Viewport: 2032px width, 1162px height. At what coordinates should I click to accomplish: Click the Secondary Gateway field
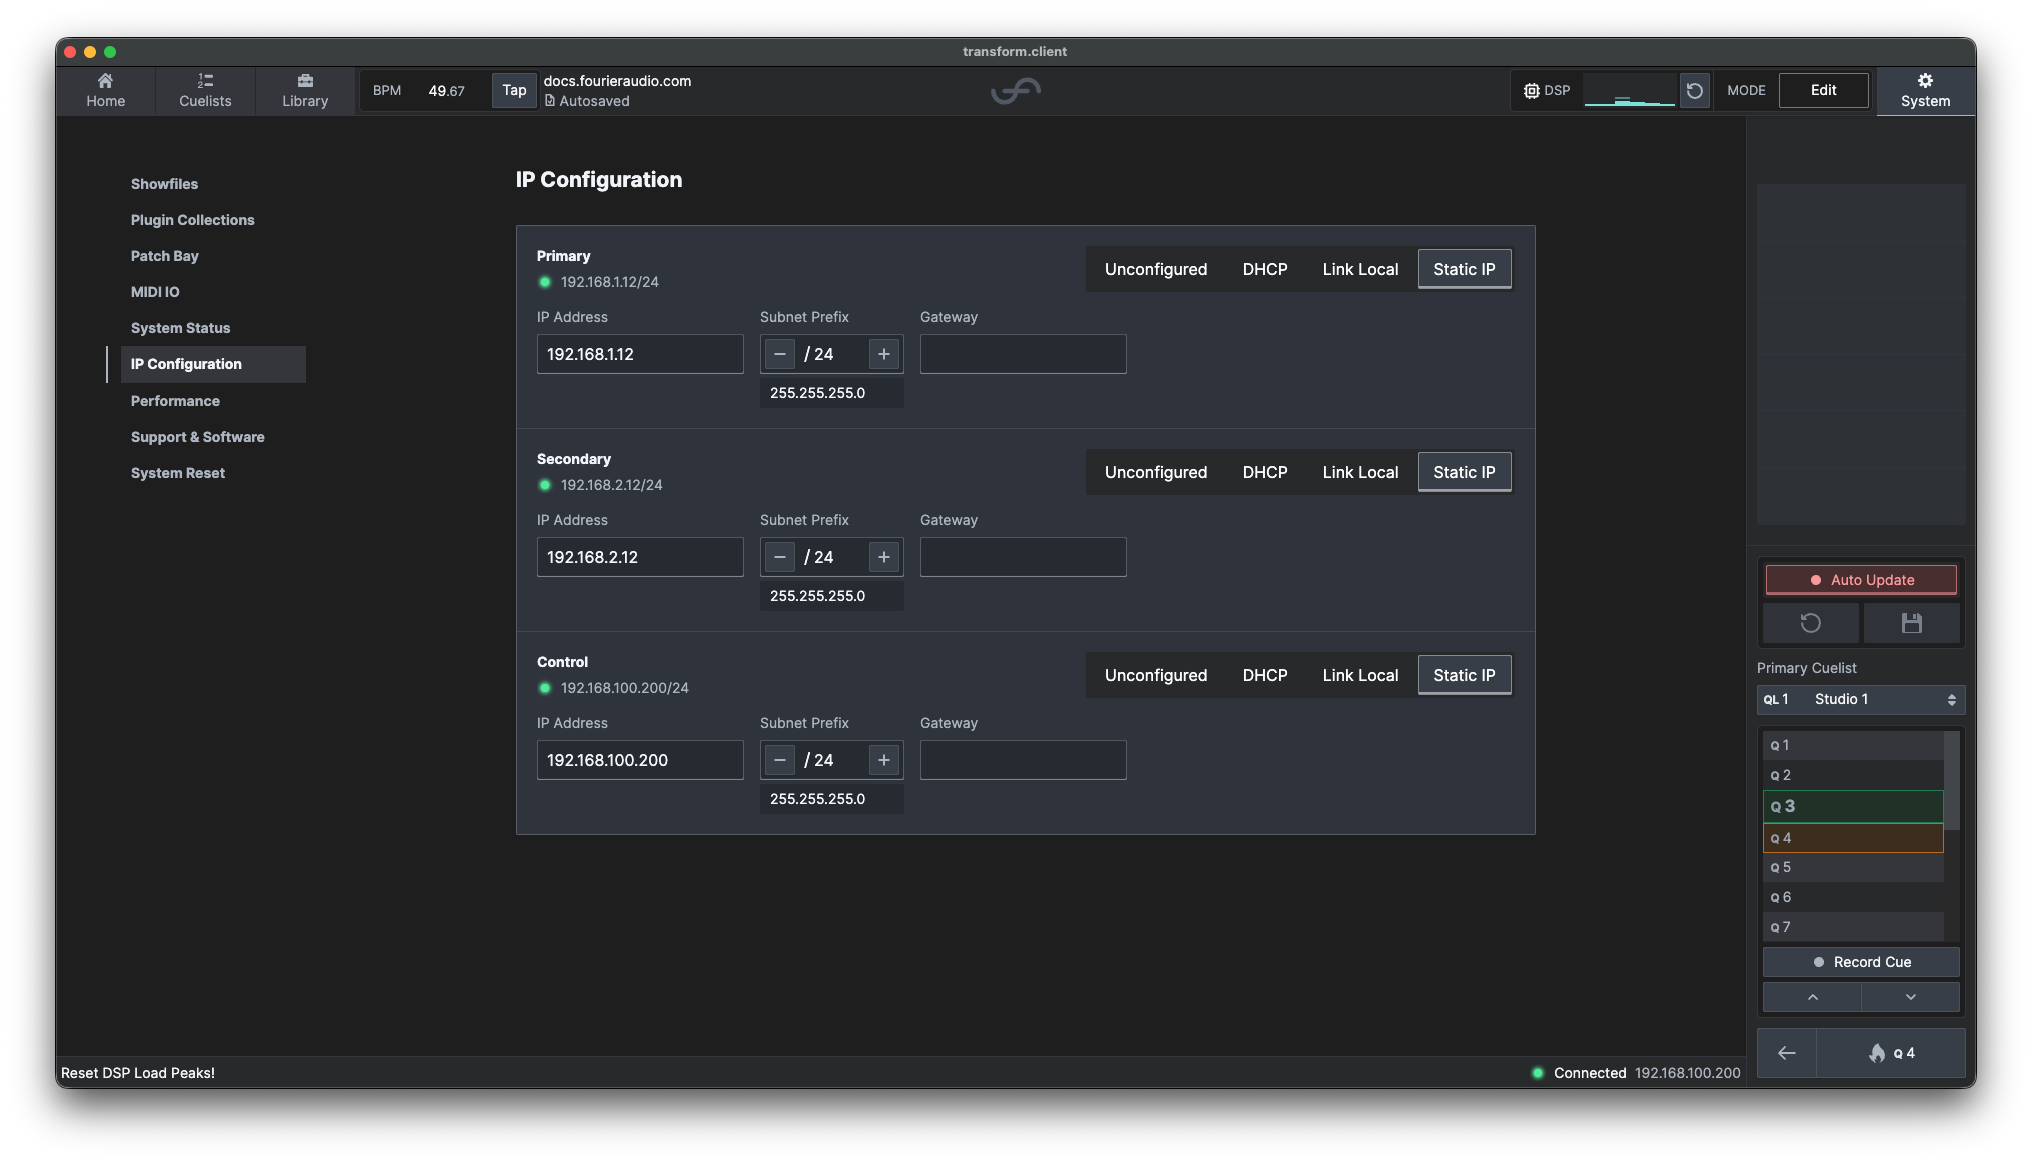1023,557
